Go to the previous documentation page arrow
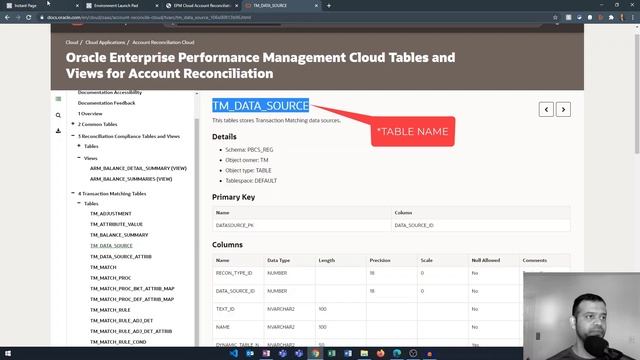Image resolution: width=640 pixels, height=360 pixels. tap(546, 109)
